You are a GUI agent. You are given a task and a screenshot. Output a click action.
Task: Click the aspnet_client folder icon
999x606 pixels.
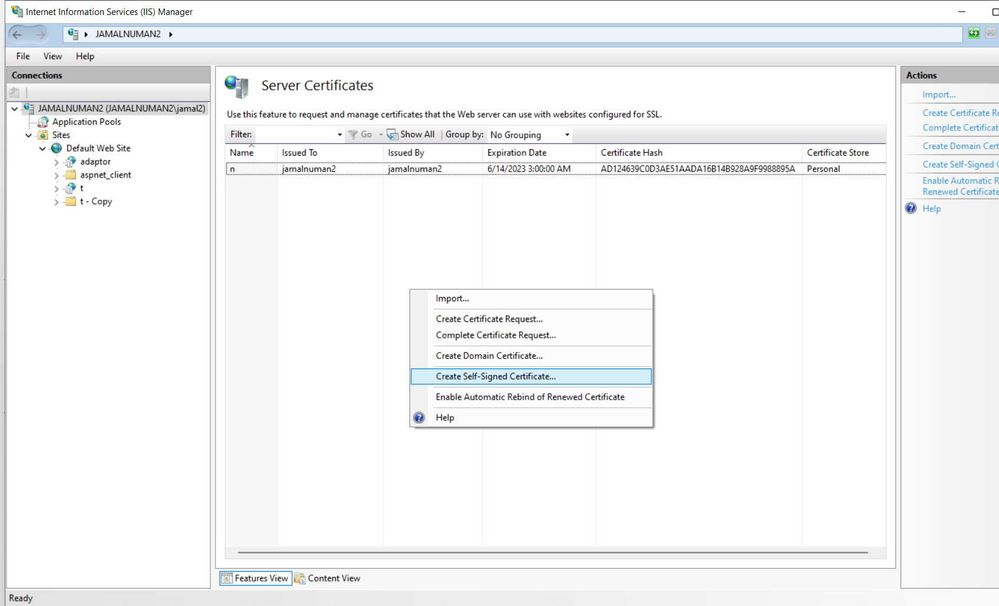71,175
